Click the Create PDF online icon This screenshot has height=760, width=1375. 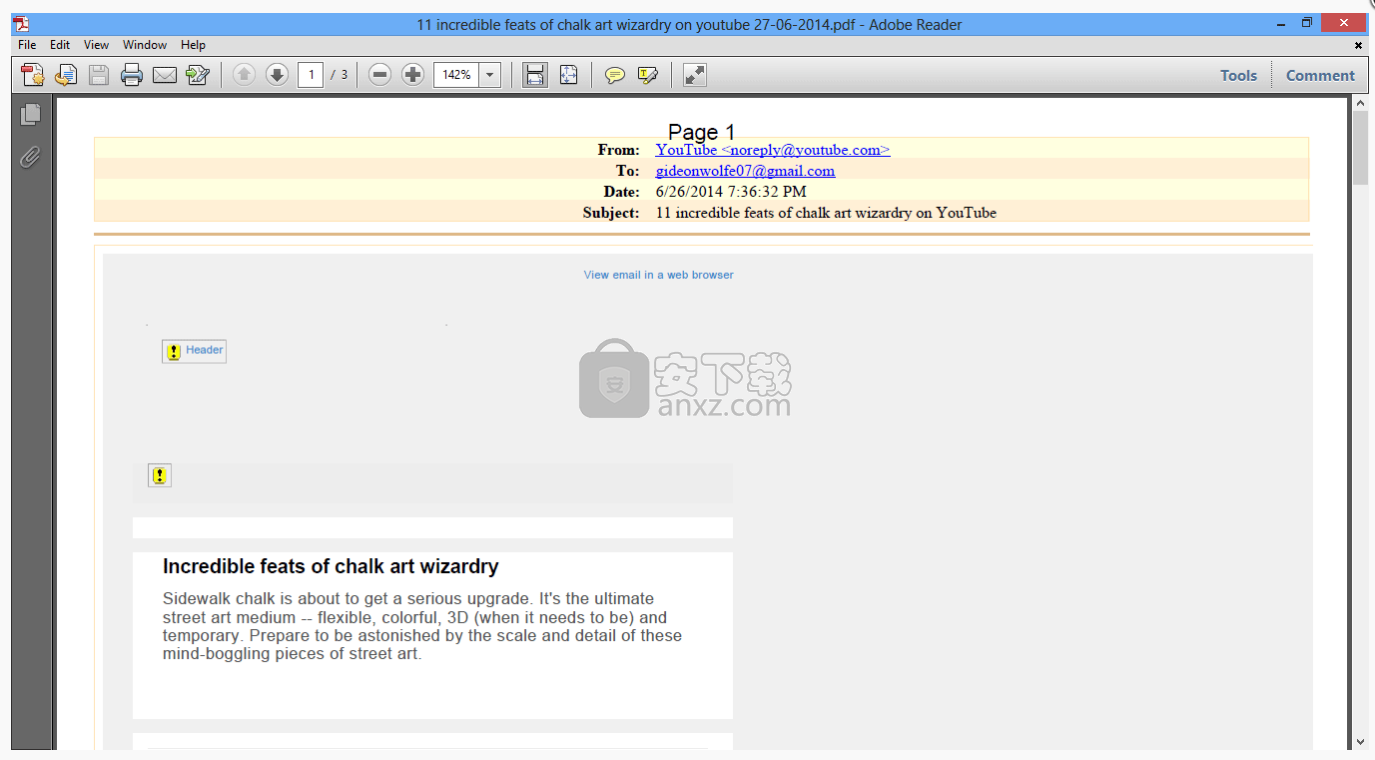[x=33, y=75]
